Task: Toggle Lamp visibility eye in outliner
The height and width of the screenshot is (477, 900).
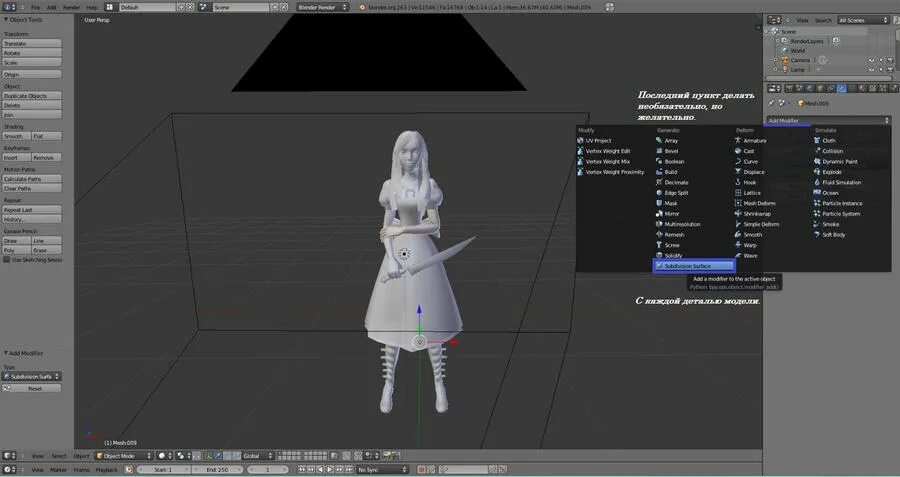Action: (x=871, y=69)
